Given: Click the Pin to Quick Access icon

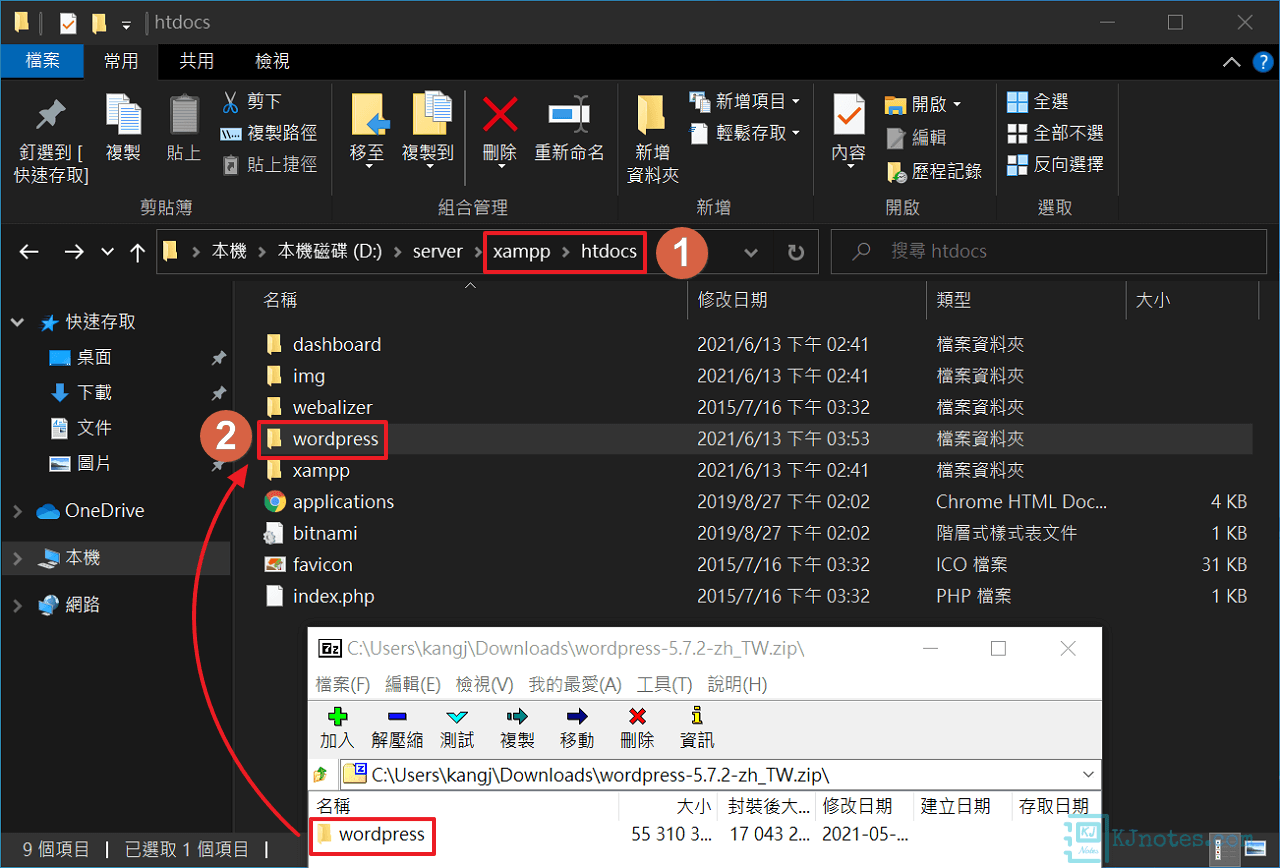Looking at the screenshot, I should (50, 116).
